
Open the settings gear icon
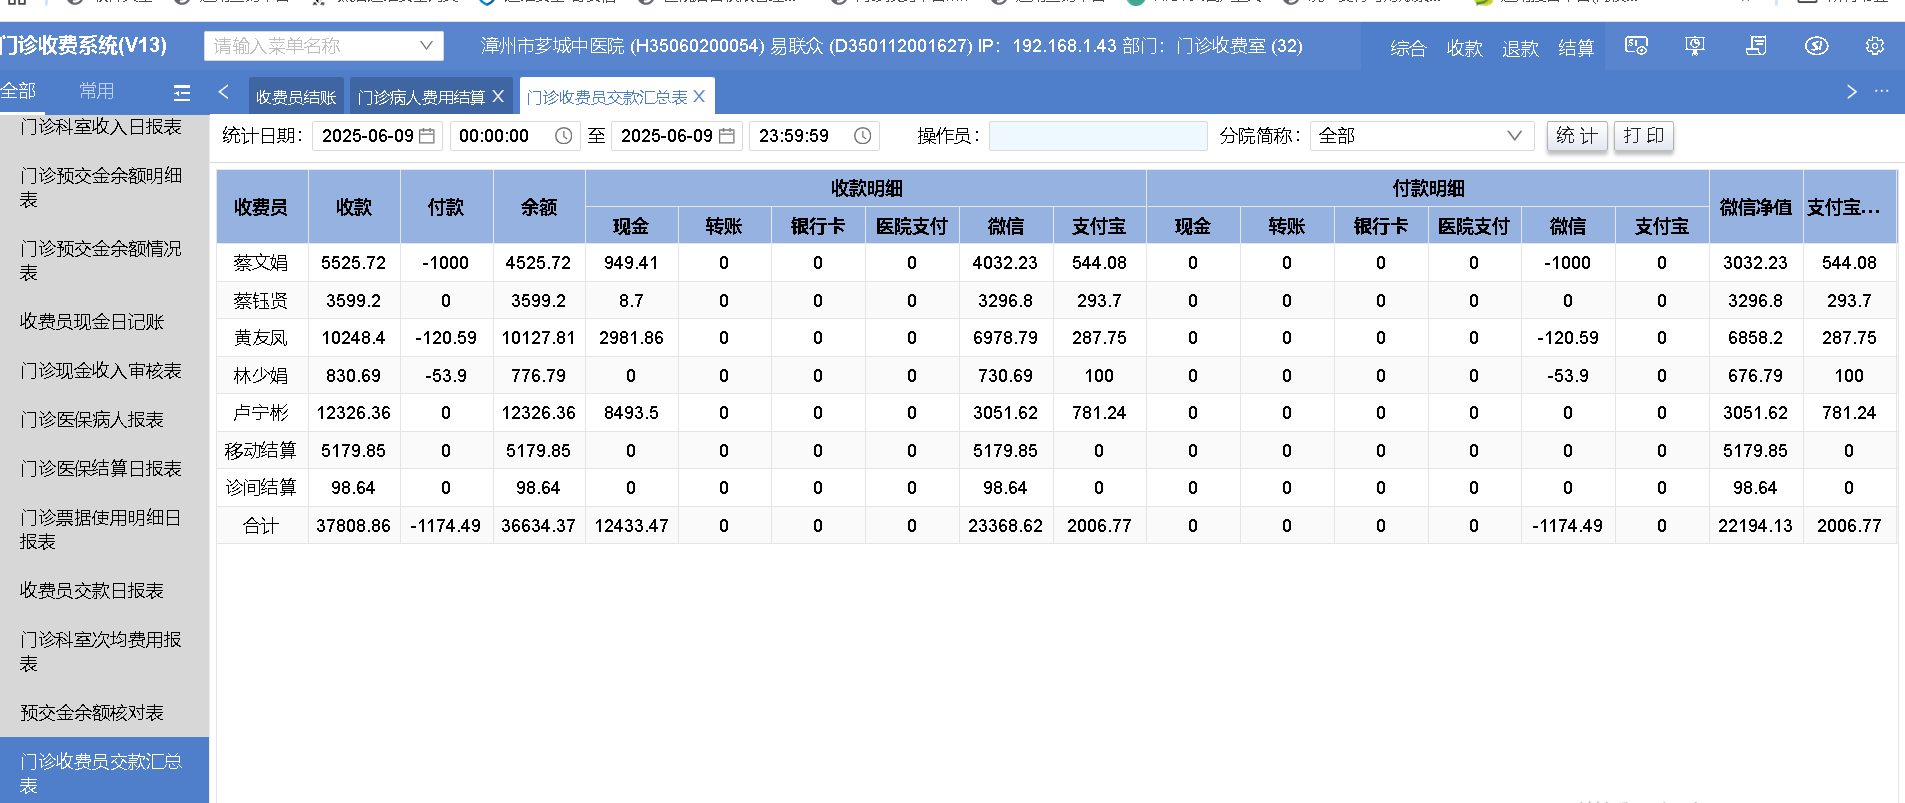(x=1875, y=46)
